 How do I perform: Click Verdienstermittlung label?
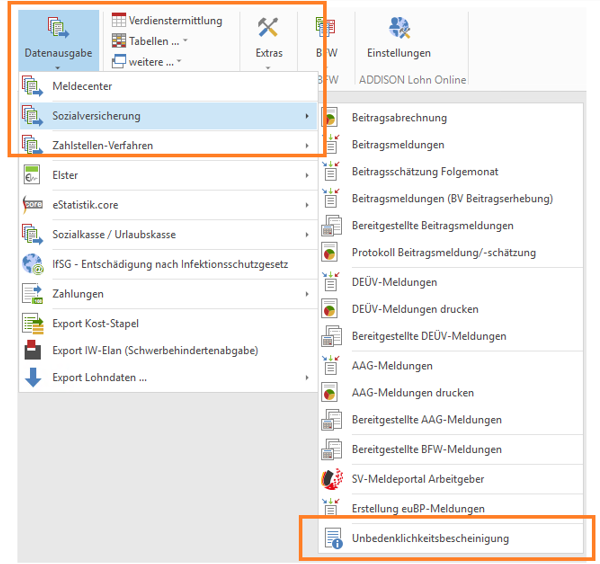click(175, 20)
